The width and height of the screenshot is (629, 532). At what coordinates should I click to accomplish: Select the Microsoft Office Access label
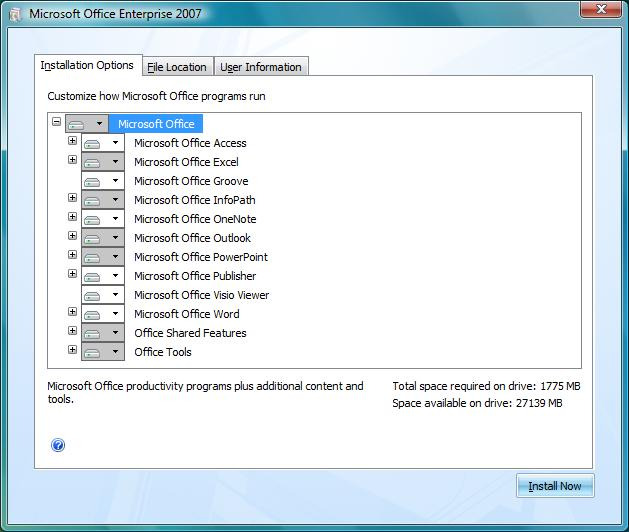[190, 143]
